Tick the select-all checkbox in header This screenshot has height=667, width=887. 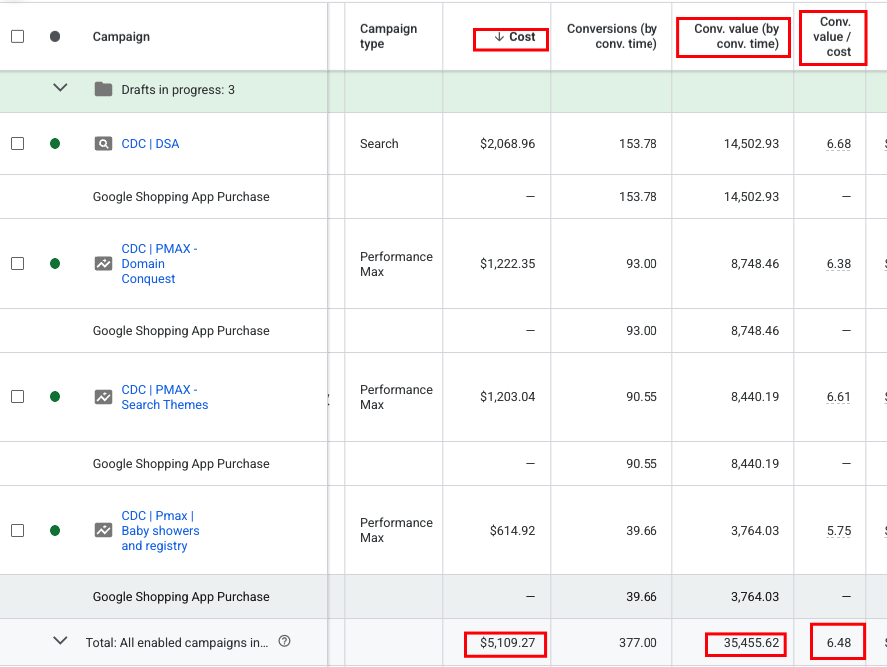[x=18, y=37]
